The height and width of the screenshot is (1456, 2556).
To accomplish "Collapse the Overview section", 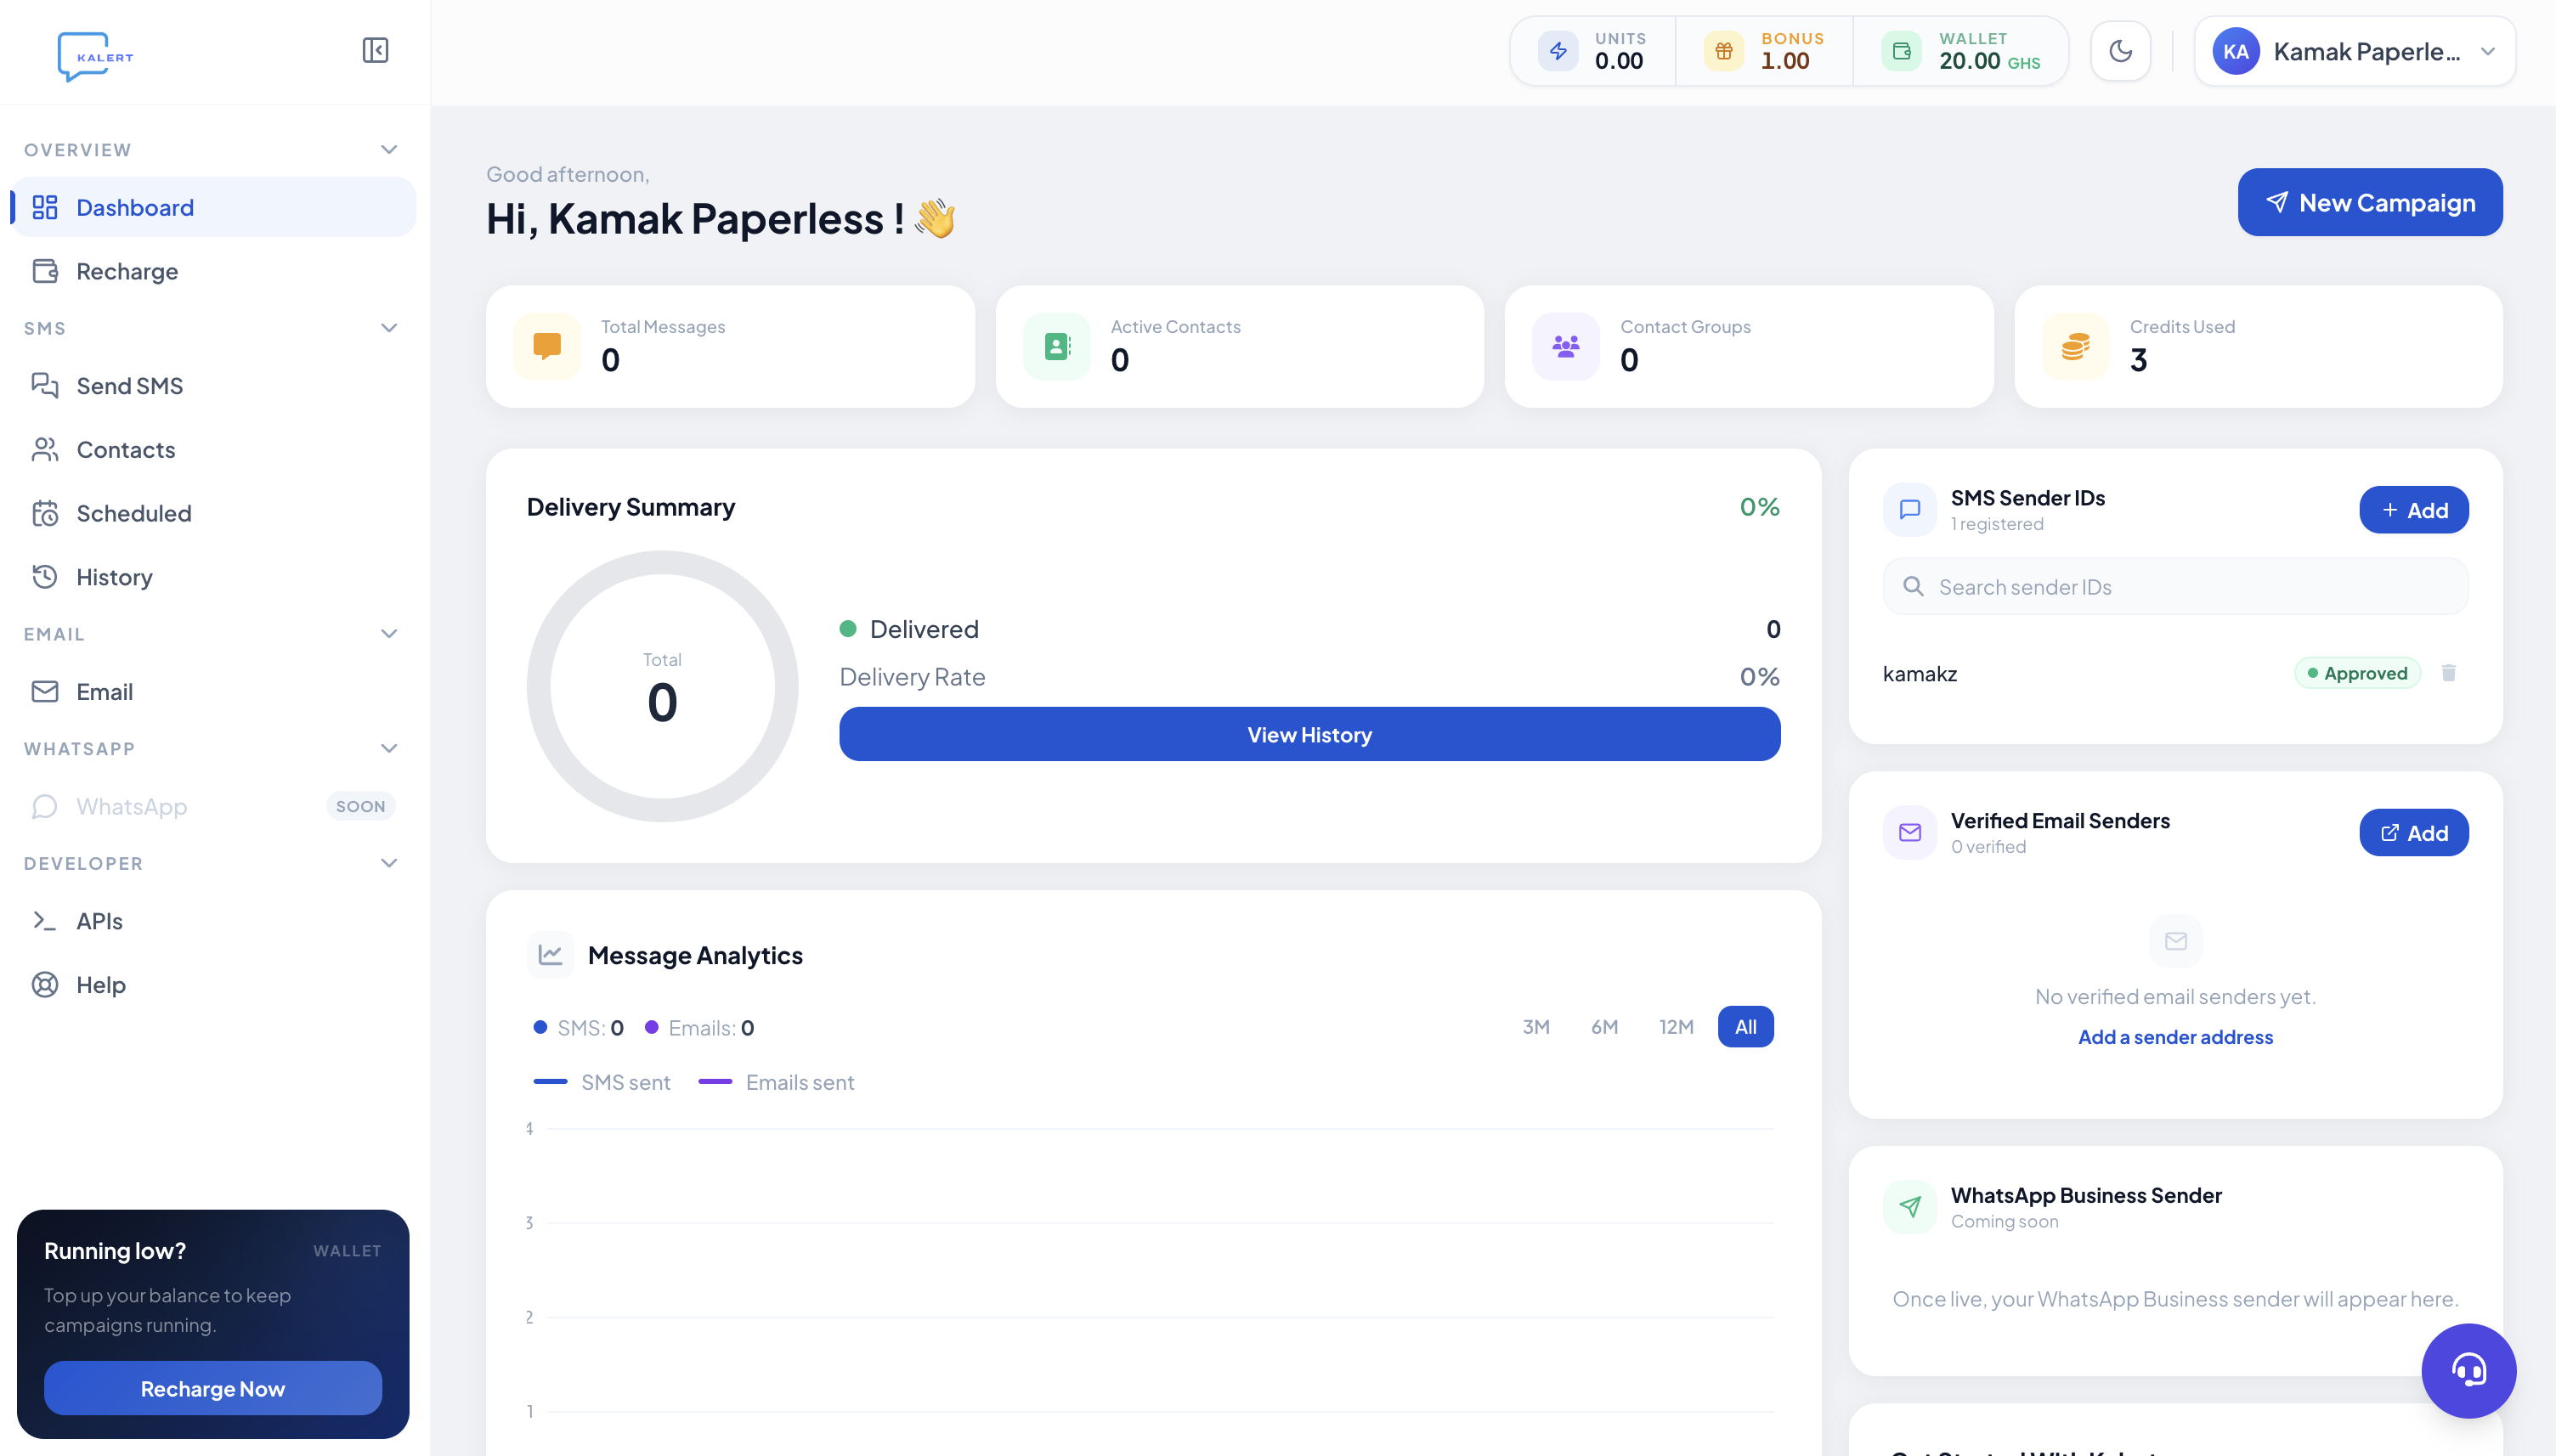I will (x=389, y=150).
